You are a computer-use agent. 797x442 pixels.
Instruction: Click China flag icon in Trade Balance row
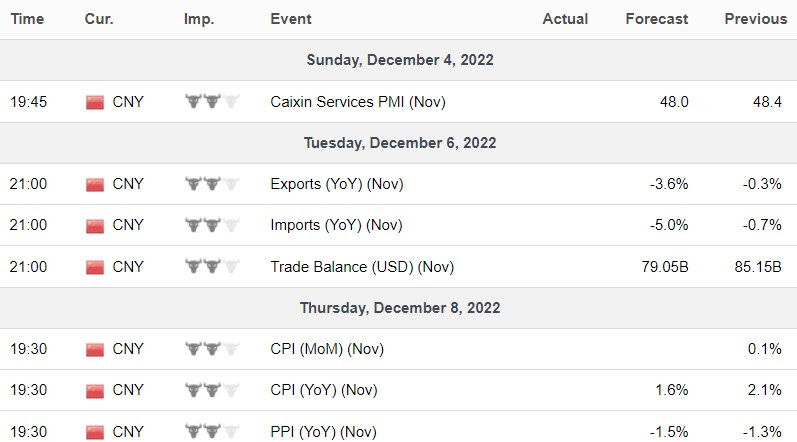[x=95, y=267]
